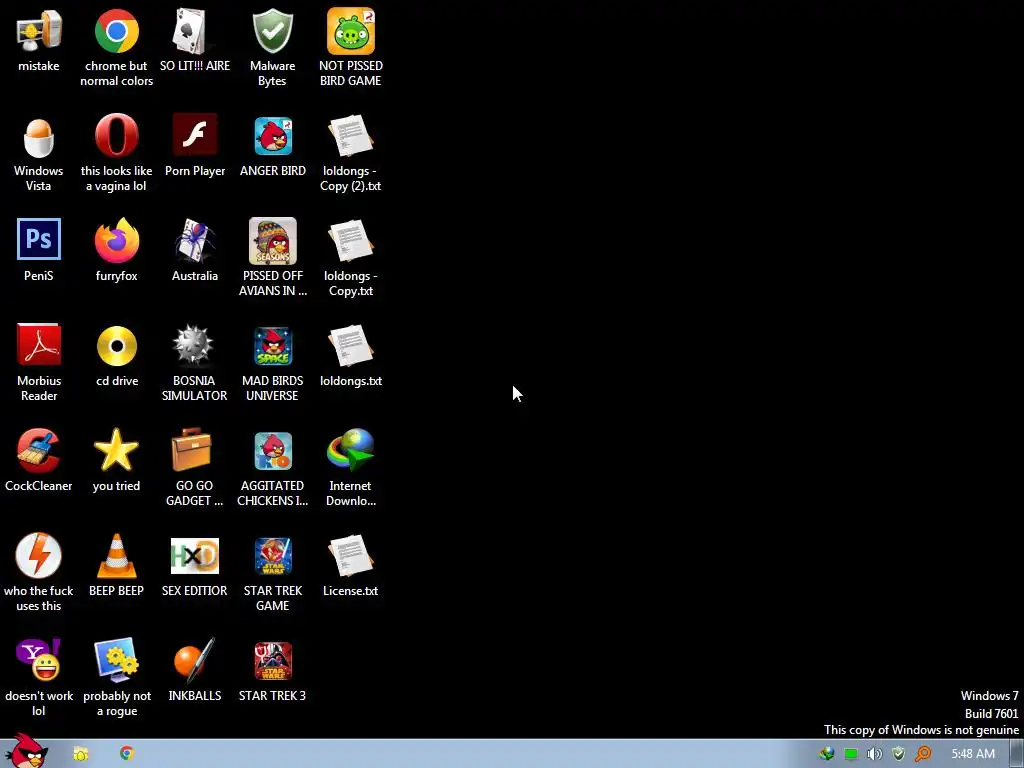Click the orange magnifier tray icon
This screenshot has height=768, width=1024.
pyautogui.click(x=923, y=754)
